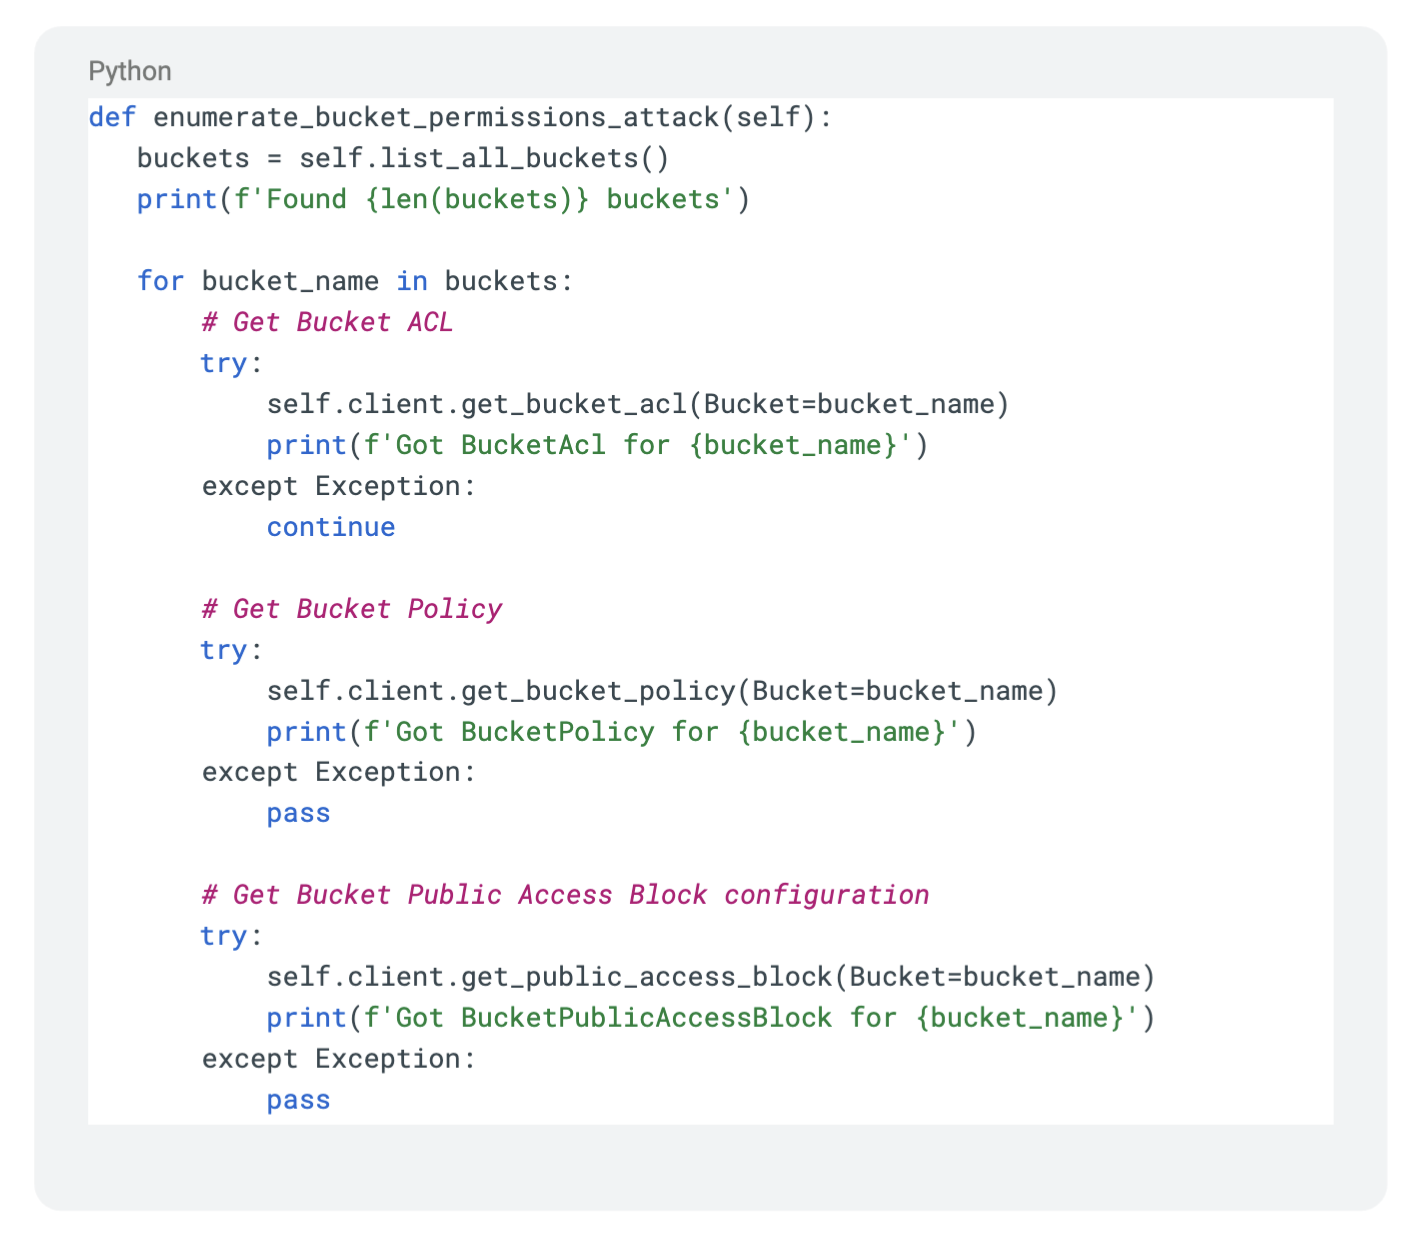The image size is (1424, 1242).
Task: Click the '# Get Bucket Policy' comment
Action: click(x=351, y=609)
